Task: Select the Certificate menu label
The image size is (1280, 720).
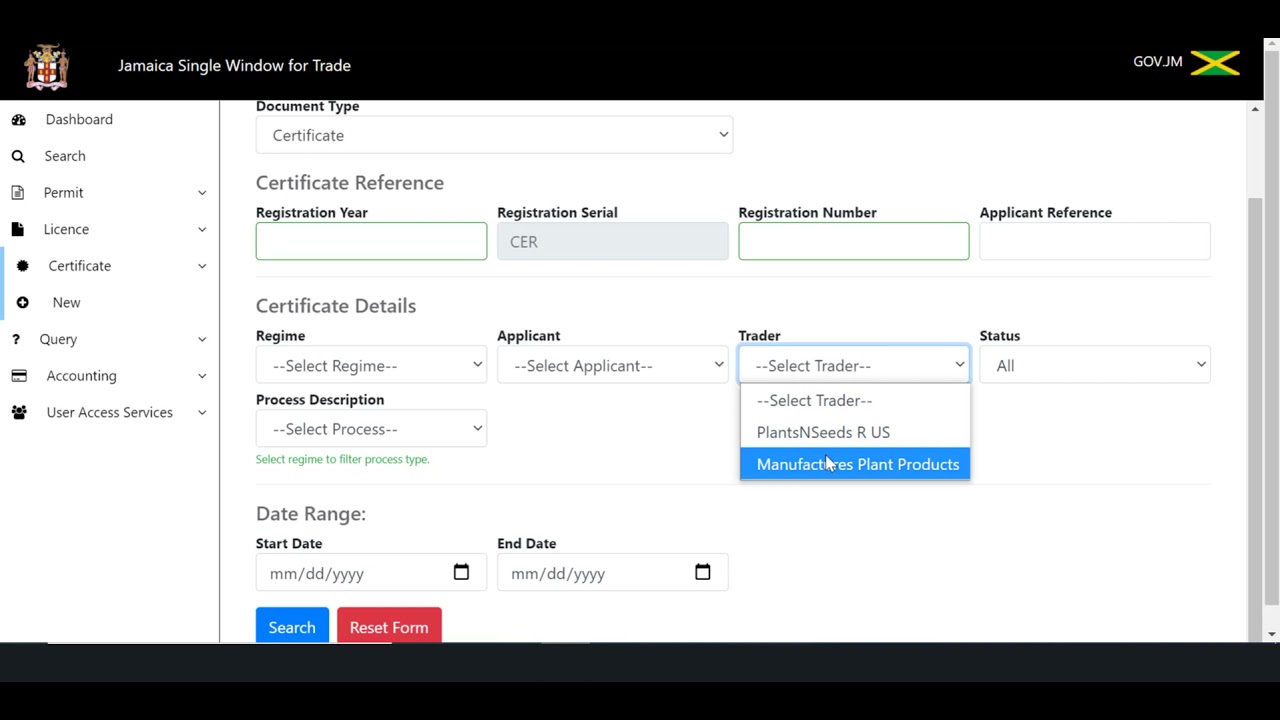Action: tap(80, 266)
